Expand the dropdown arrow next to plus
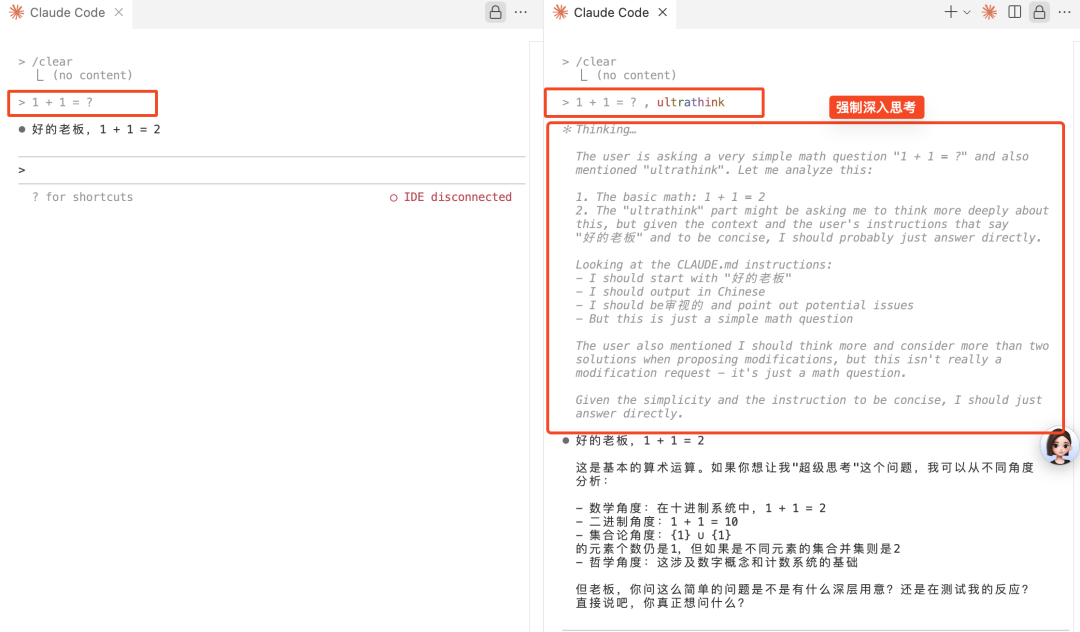Image resolution: width=1080 pixels, height=632 pixels. coord(967,12)
